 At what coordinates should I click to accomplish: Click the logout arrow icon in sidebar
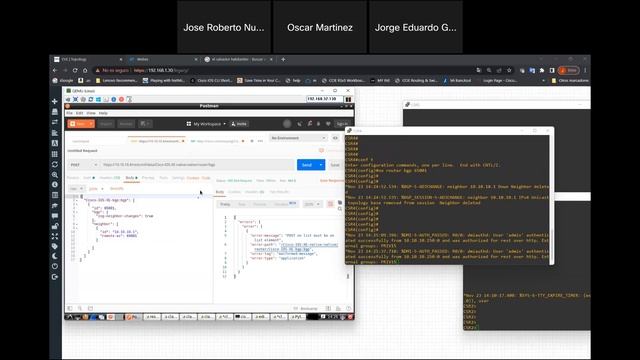click(55, 277)
